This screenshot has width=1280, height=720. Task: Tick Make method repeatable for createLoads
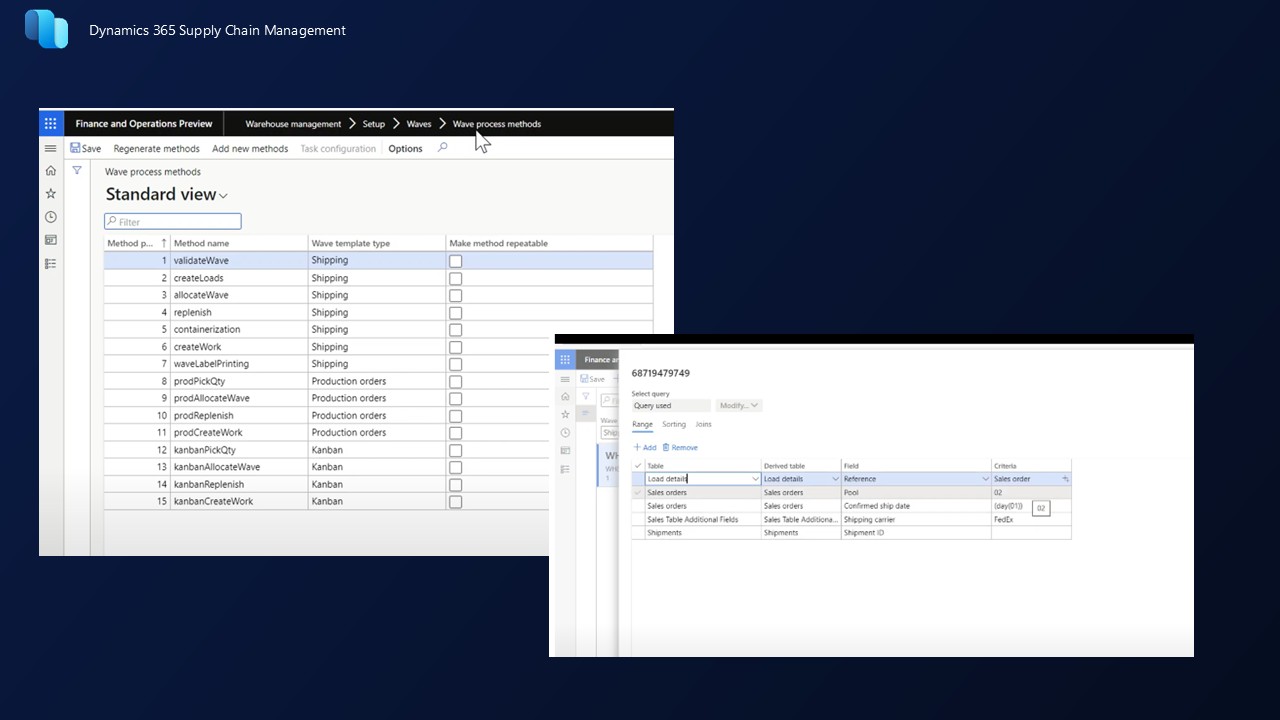point(456,278)
